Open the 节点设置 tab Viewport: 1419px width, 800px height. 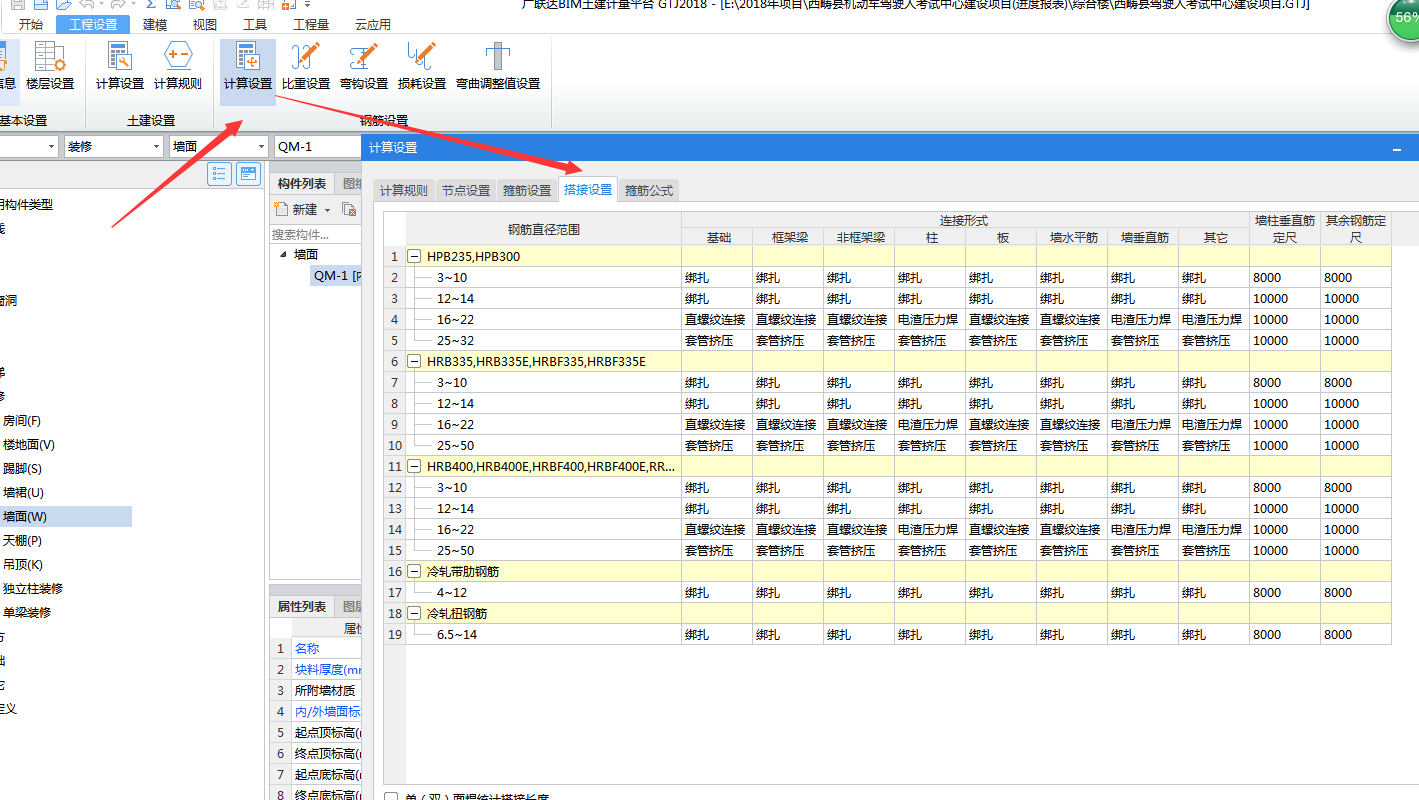point(466,190)
